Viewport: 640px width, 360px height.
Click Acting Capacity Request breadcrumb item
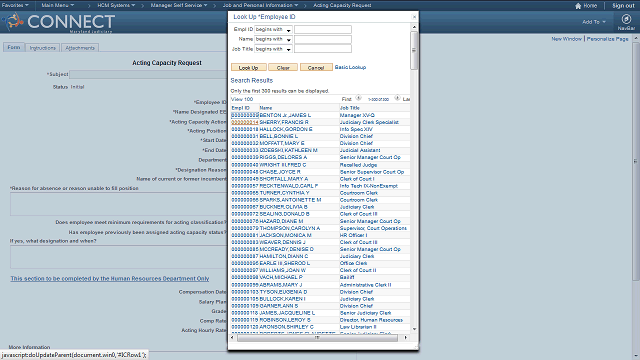(342, 5)
